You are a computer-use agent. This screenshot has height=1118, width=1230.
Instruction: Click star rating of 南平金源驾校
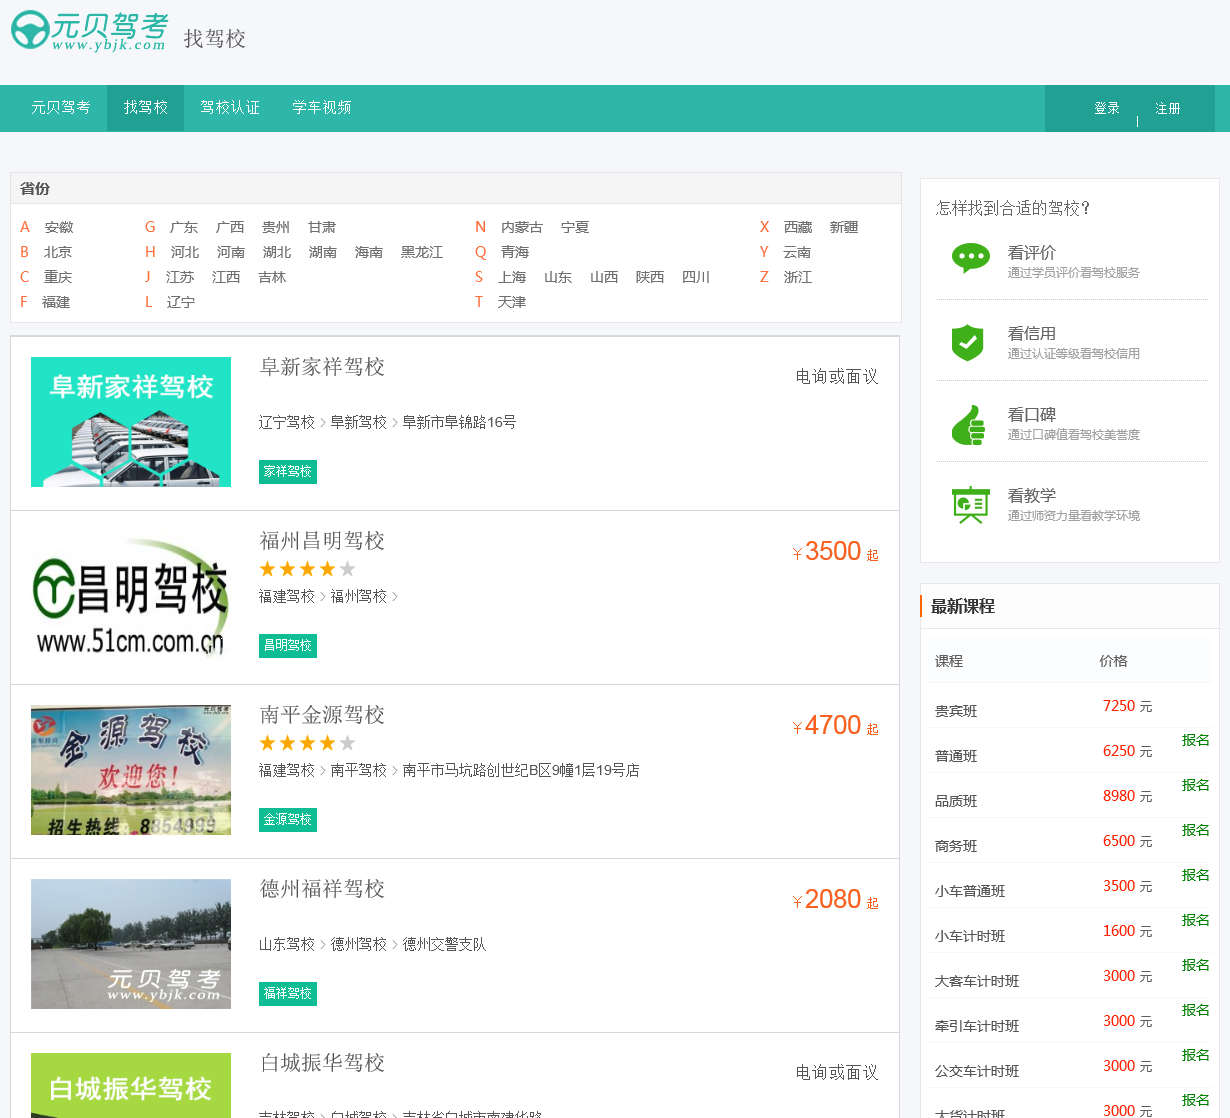307,743
